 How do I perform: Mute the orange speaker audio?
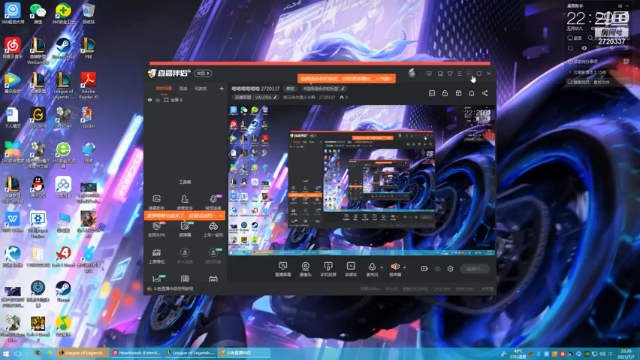click(x=395, y=269)
